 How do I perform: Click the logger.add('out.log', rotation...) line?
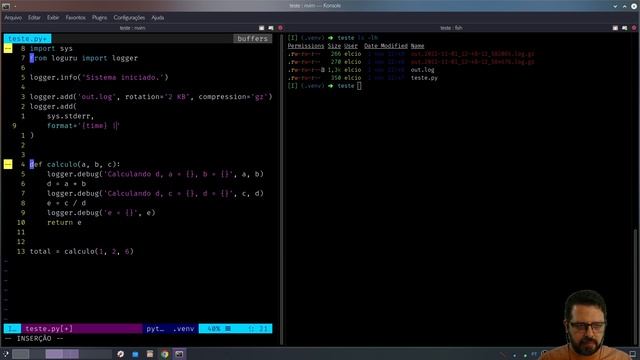(151, 97)
